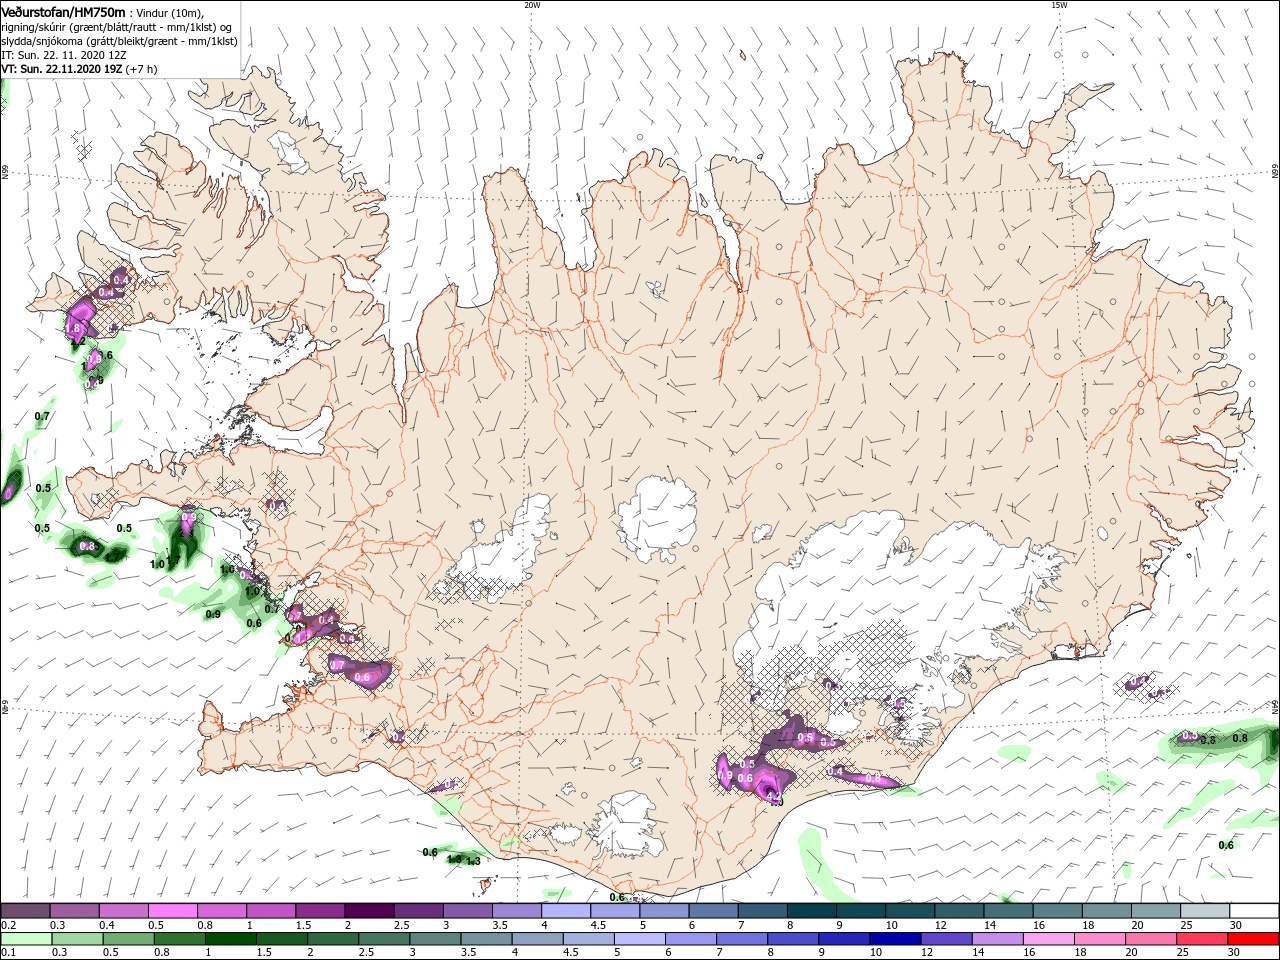Select the deep navy blue swatch in the lower legend
Viewport: 1280px width, 960px height.
point(894,939)
